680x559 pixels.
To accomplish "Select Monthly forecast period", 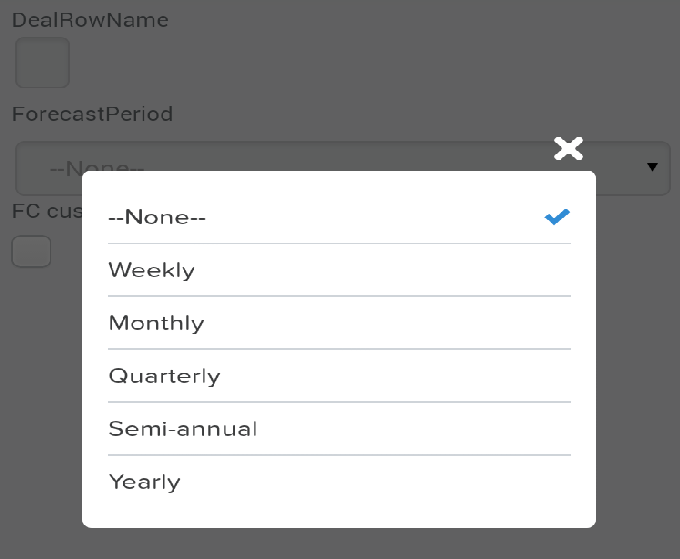I will coord(156,323).
